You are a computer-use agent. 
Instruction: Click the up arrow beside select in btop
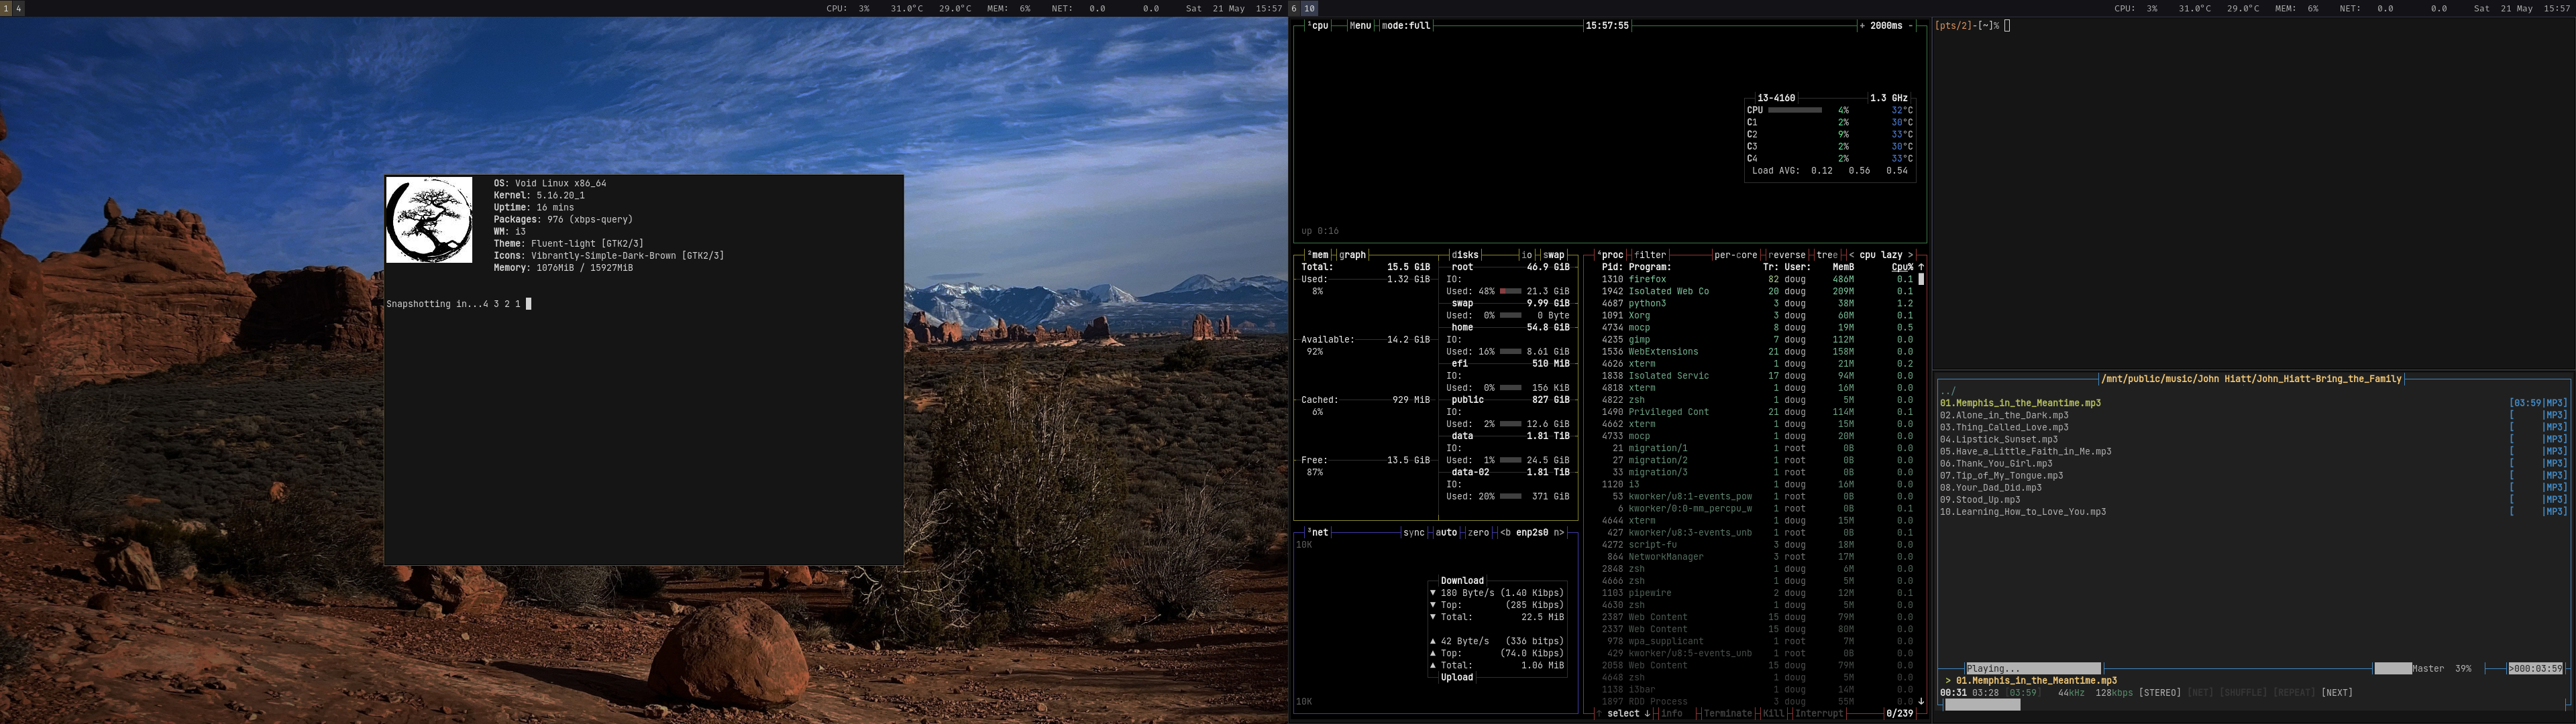[1599, 714]
